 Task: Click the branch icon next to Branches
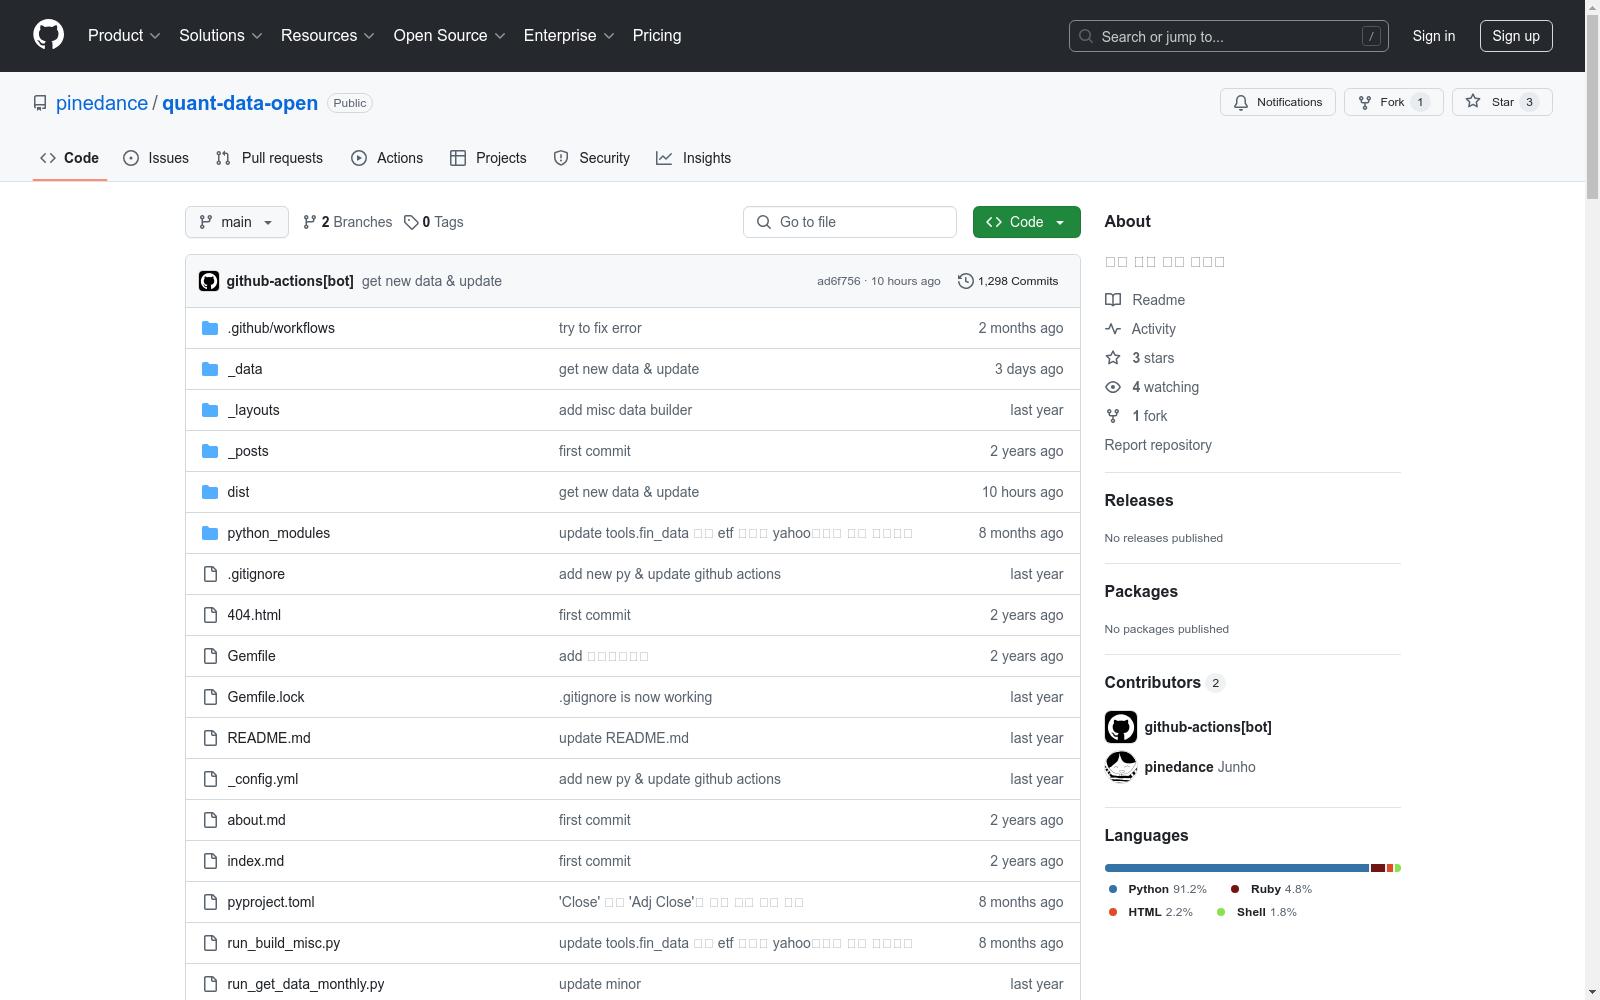(x=310, y=222)
